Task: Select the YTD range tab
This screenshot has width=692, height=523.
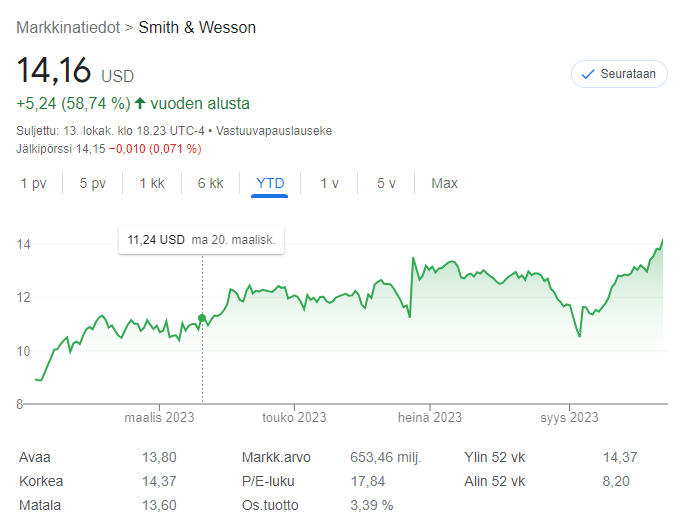Action: tap(270, 183)
